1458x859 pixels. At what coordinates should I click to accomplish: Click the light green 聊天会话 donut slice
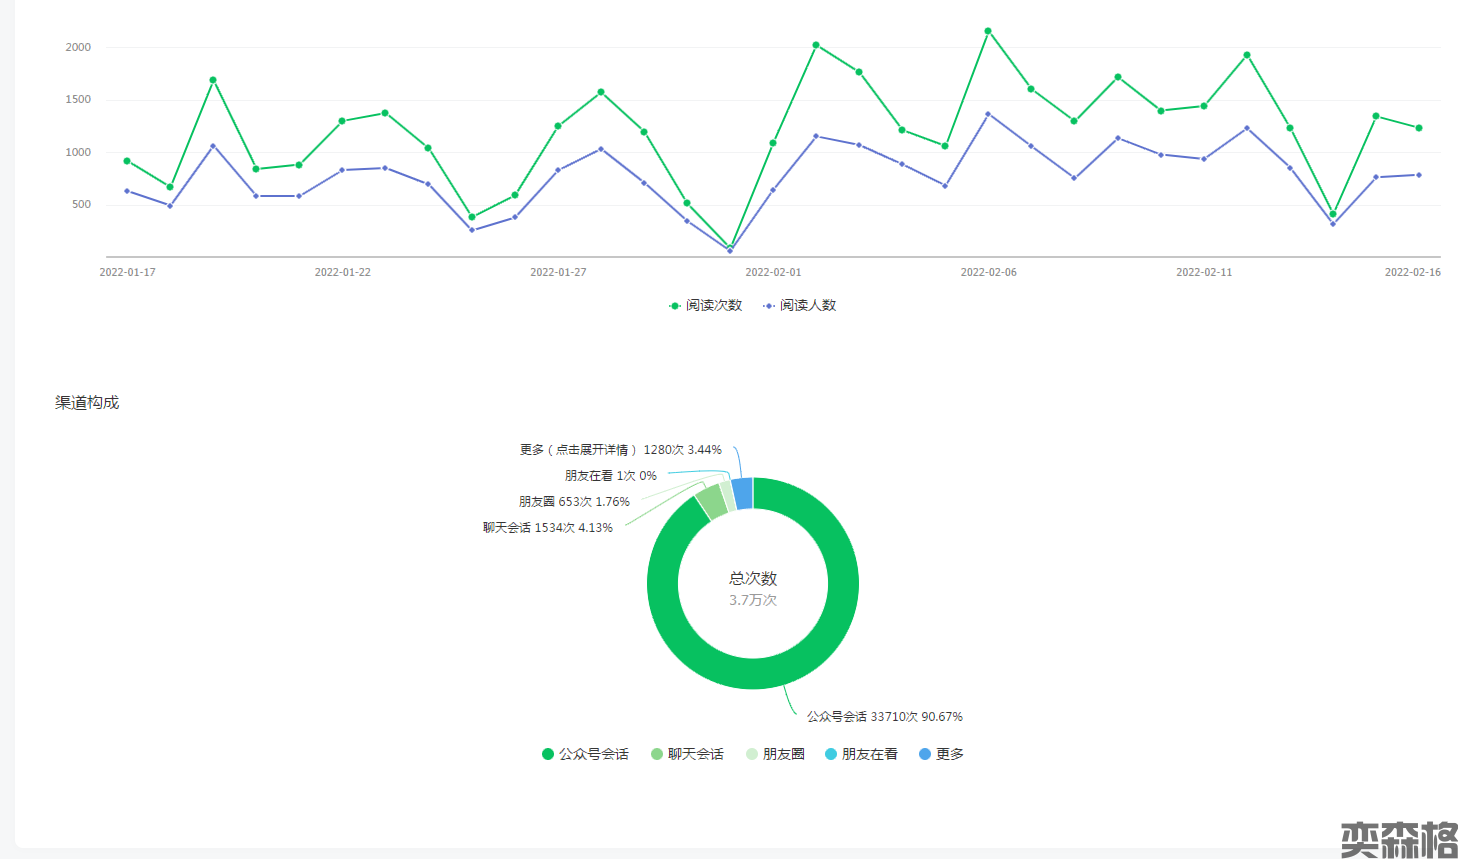click(x=711, y=501)
